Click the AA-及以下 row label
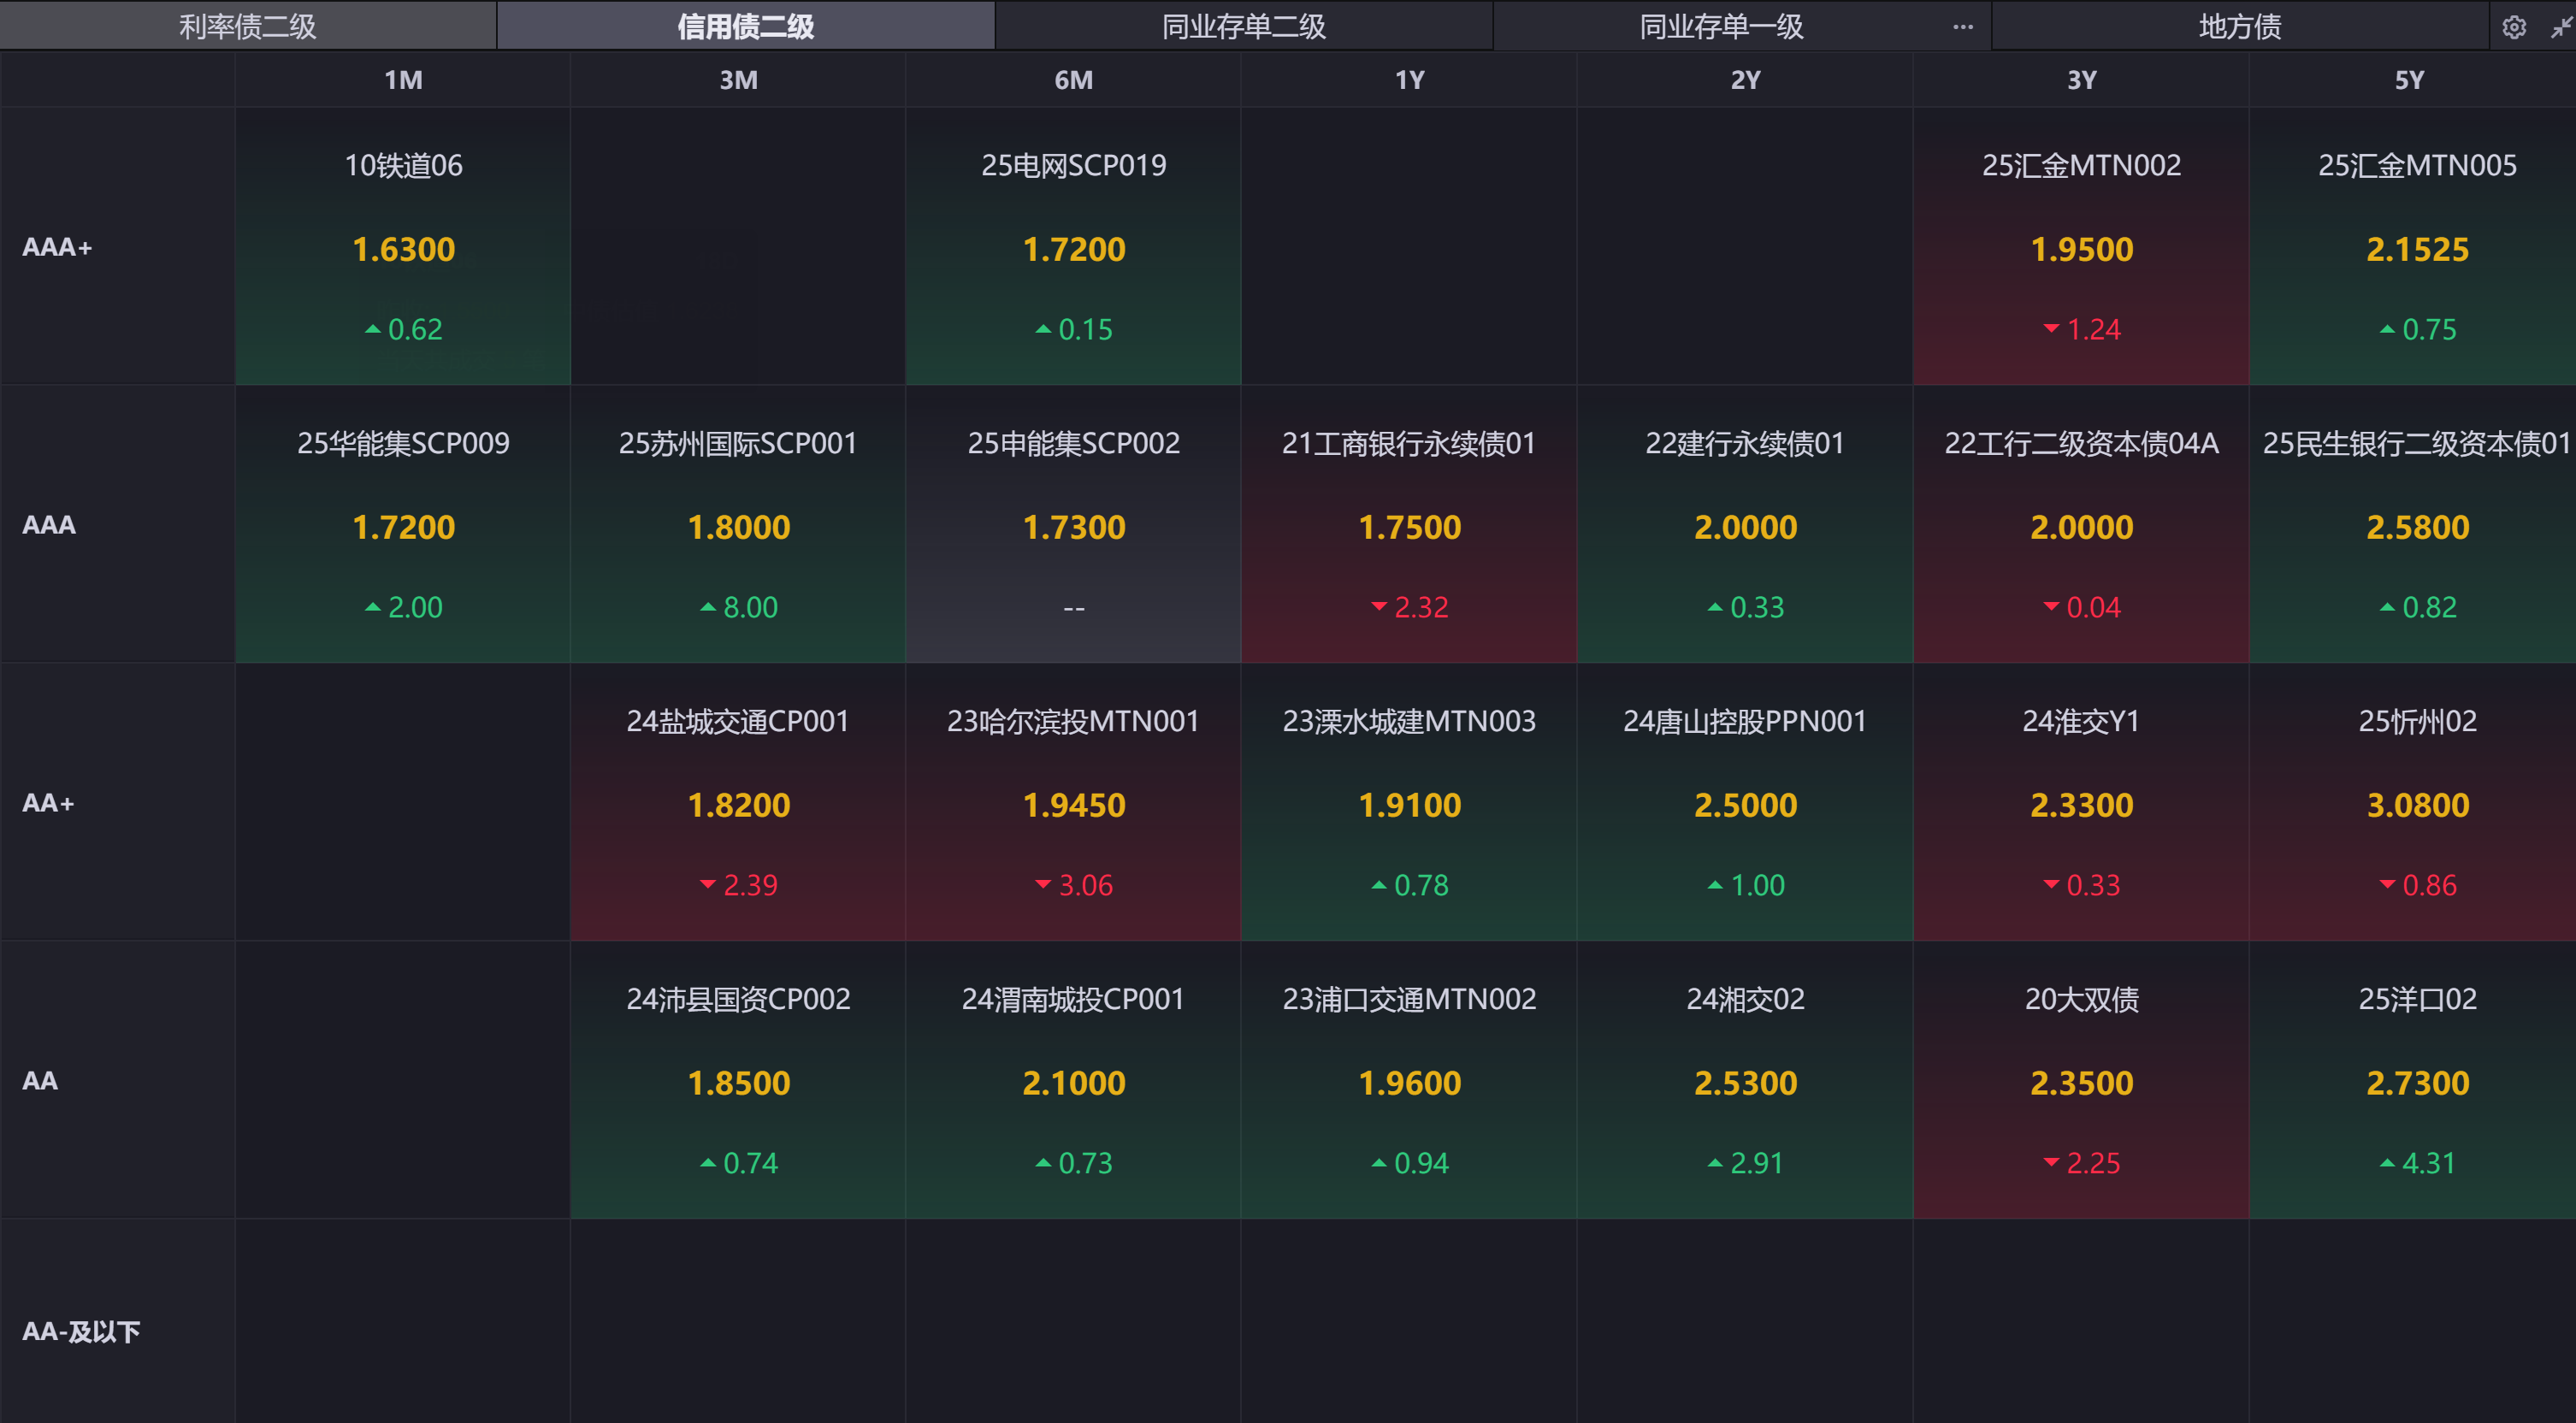Image resolution: width=2576 pixels, height=1423 pixels. coord(81,1331)
